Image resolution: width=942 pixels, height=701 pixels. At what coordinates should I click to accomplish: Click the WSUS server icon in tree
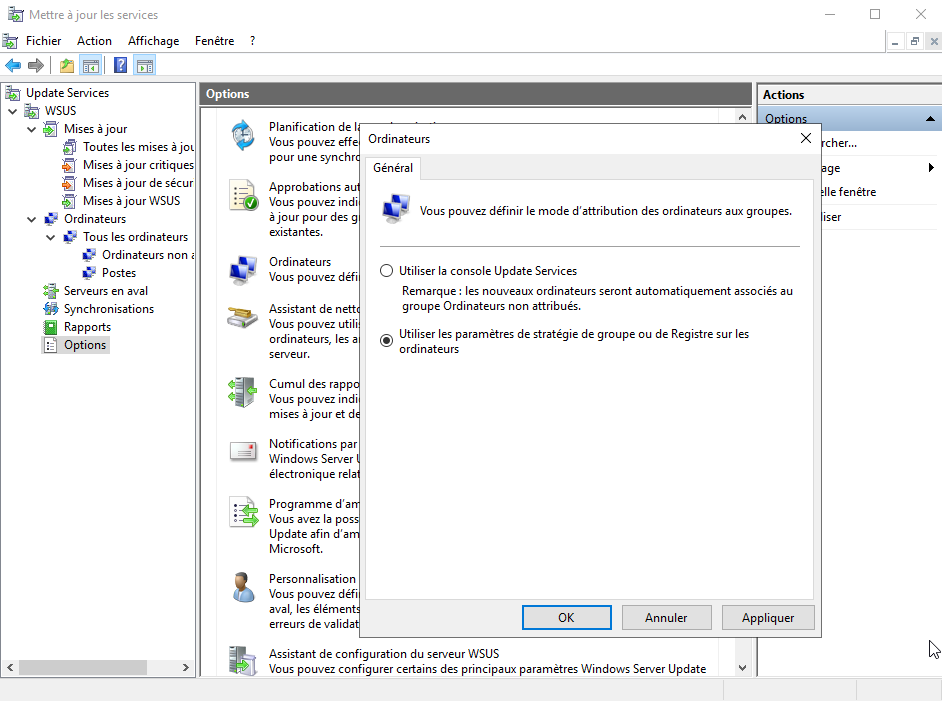(x=32, y=111)
